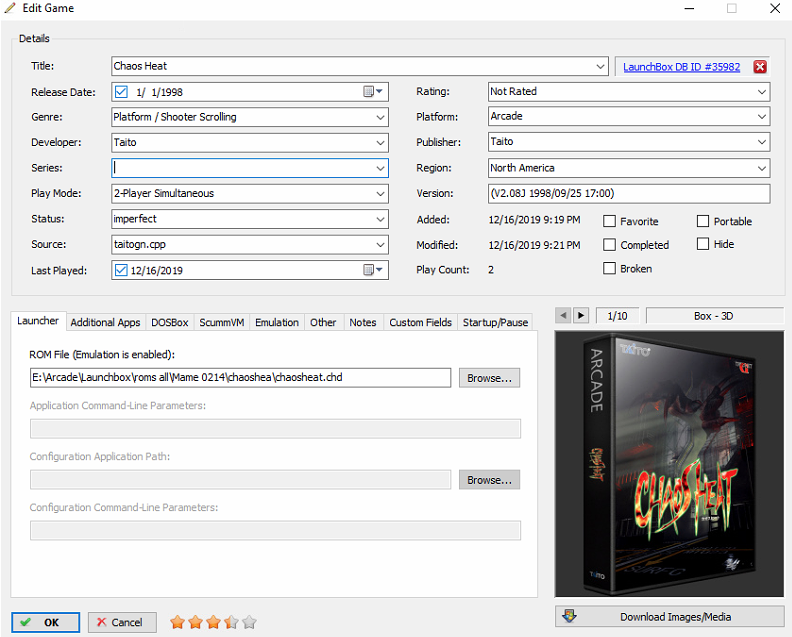Viewport: 792px width, 637px height.
Task: Set rating to one star
Action: point(177,622)
